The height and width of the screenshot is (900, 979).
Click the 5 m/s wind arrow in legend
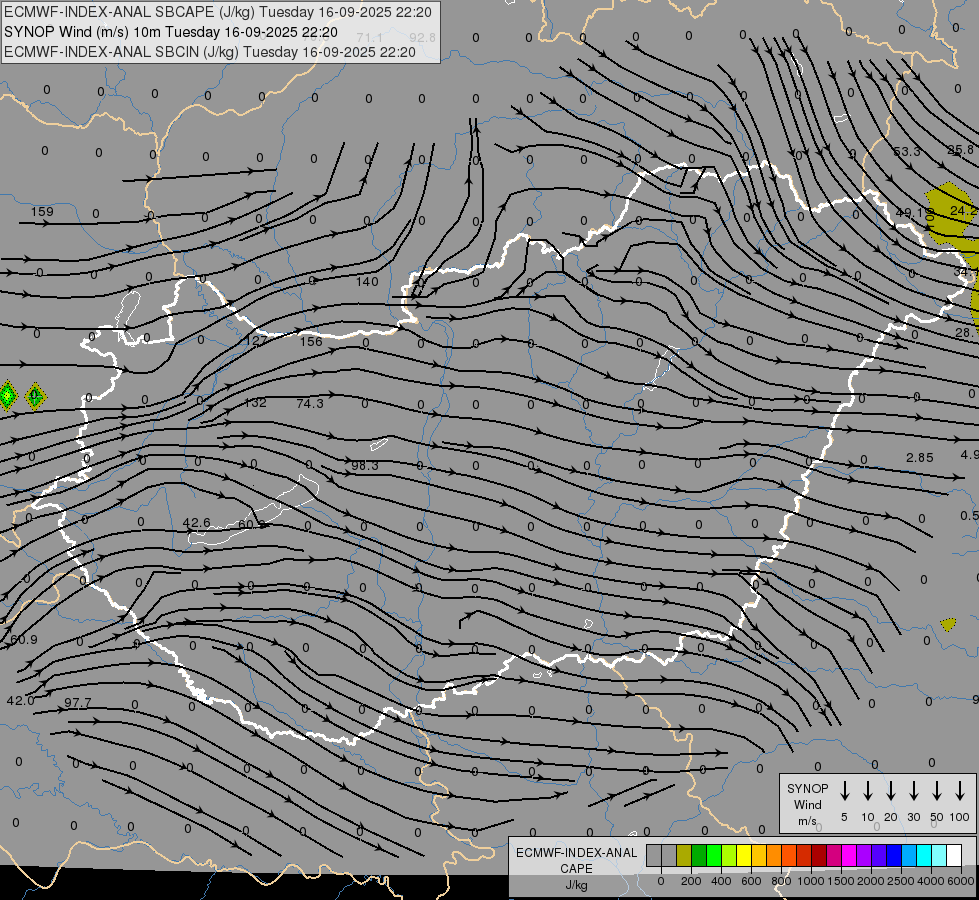pos(844,791)
